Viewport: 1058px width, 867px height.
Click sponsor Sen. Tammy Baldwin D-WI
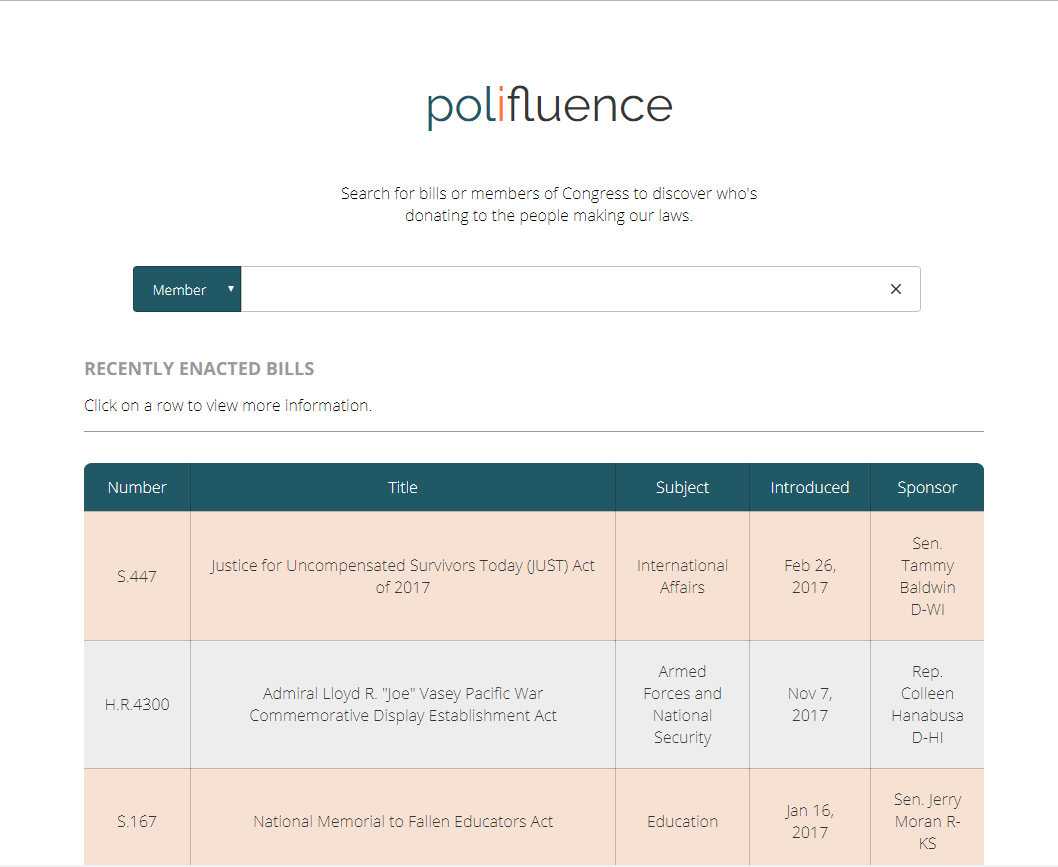point(927,576)
